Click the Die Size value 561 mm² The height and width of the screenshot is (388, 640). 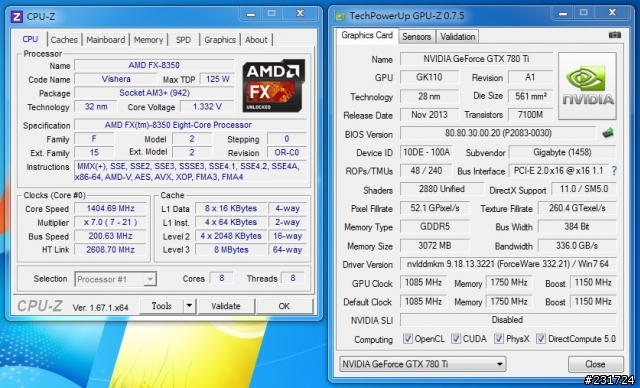(531, 96)
